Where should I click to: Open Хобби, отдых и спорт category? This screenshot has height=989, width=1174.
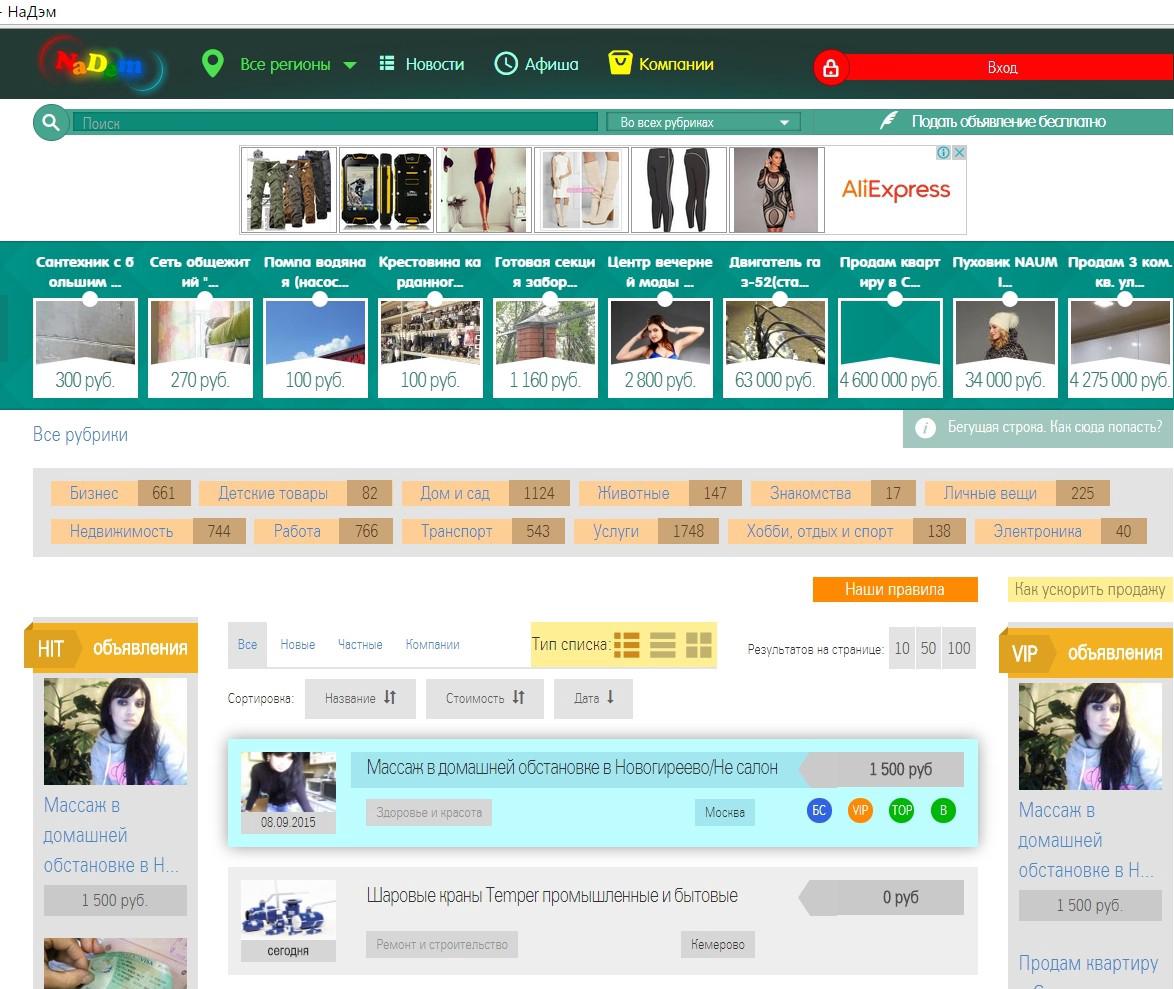[x=846, y=531]
